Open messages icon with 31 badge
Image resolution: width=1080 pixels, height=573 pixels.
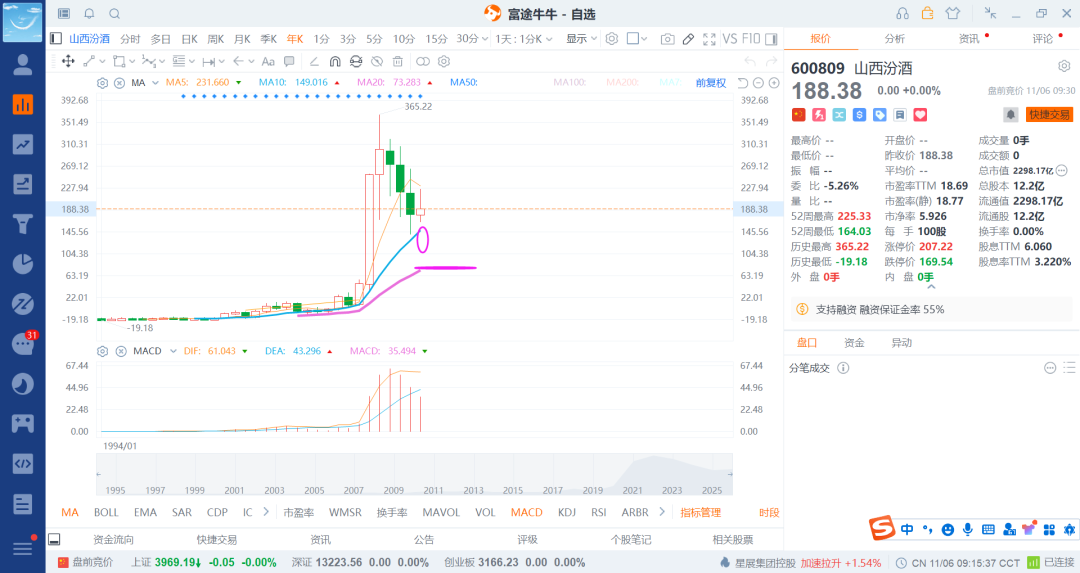coord(23,344)
